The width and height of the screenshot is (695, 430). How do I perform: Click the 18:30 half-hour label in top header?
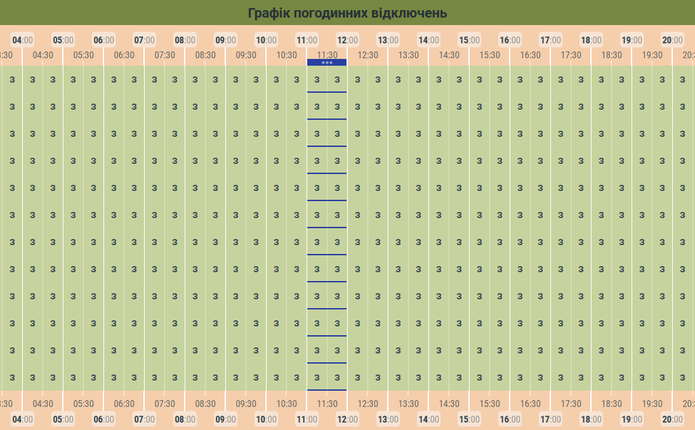(x=611, y=55)
